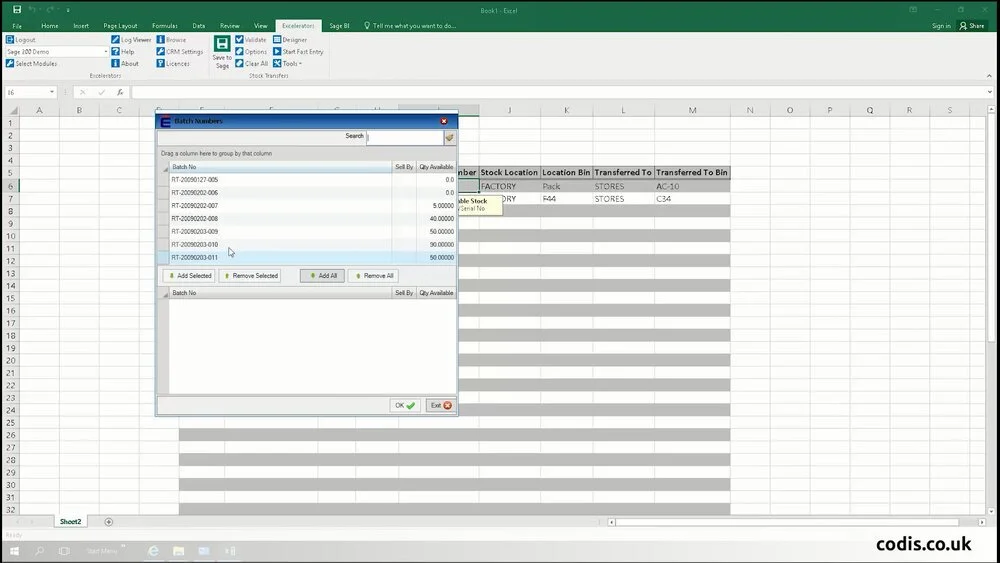This screenshot has height=563, width=1000.
Task: Open Internet Explorer from the taskbar
Action: click(x=153, y=551)
